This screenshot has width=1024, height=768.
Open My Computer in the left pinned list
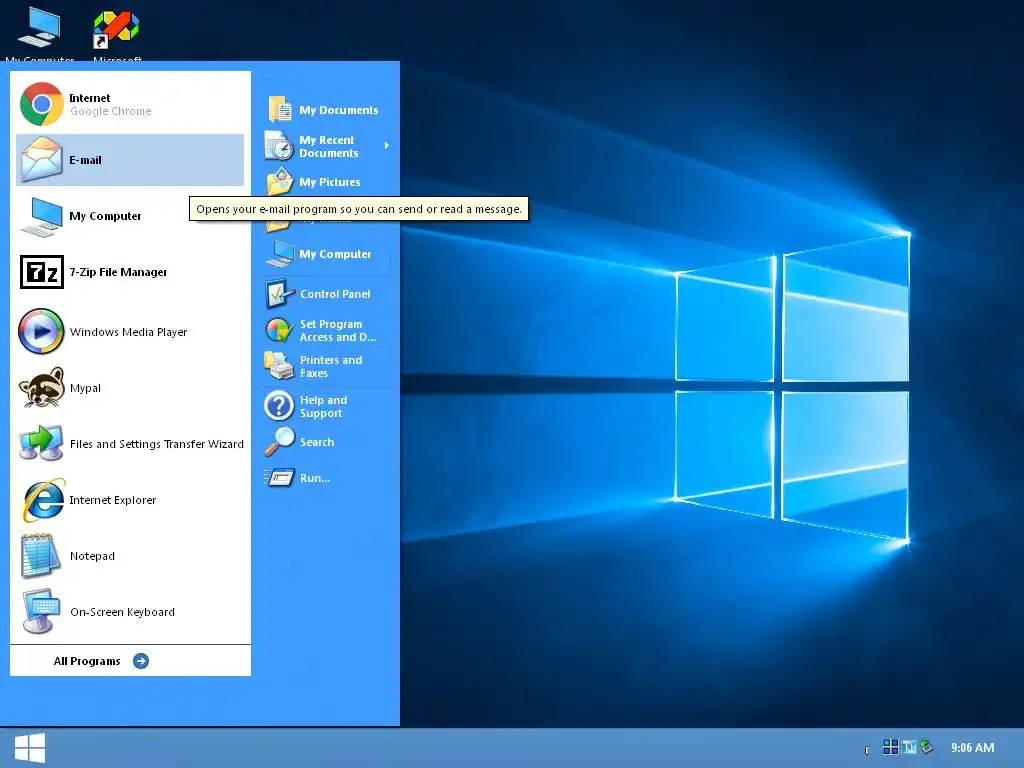tap(130, 216)
